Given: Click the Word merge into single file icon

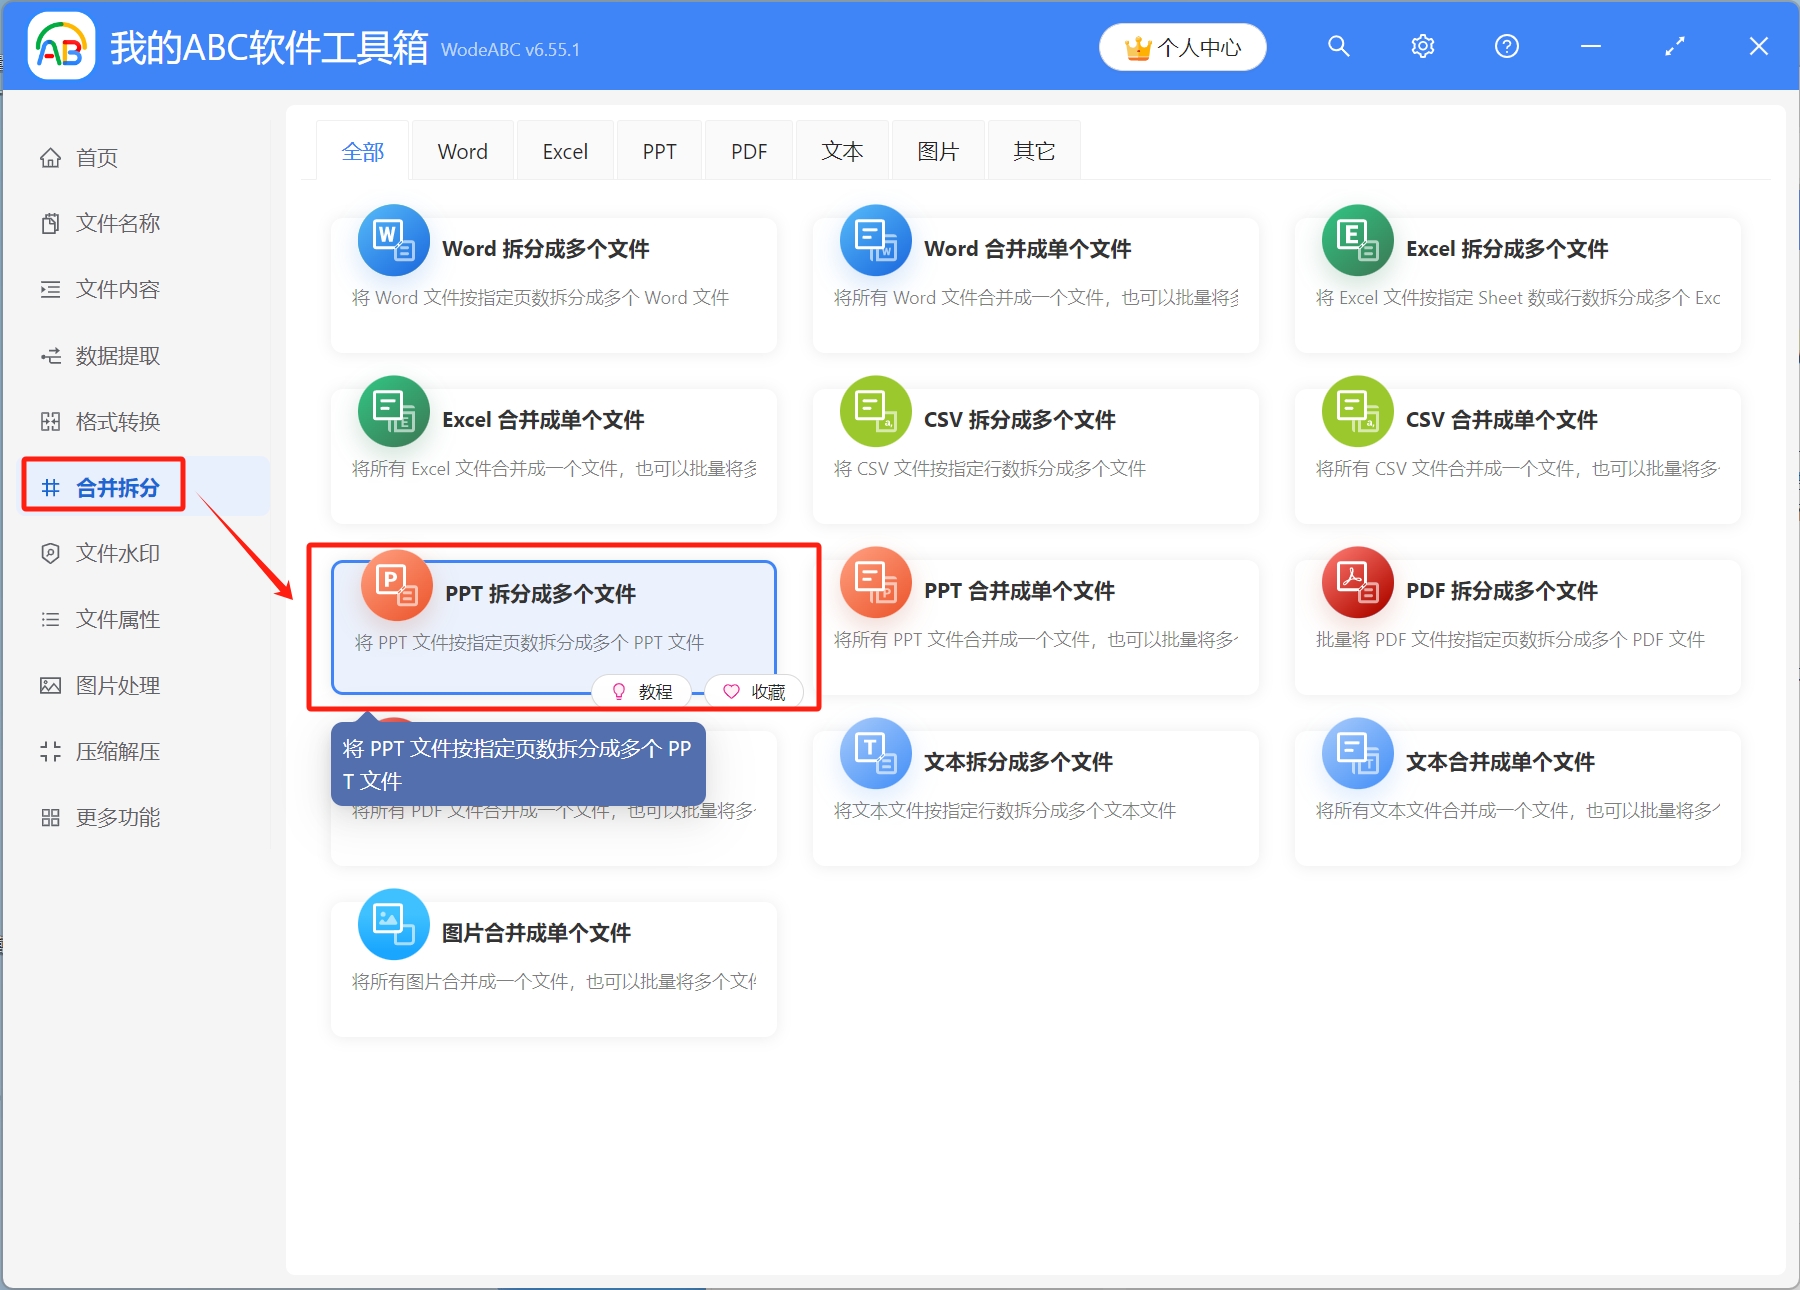Looking at the screenshot, I should tap(876, 241).
